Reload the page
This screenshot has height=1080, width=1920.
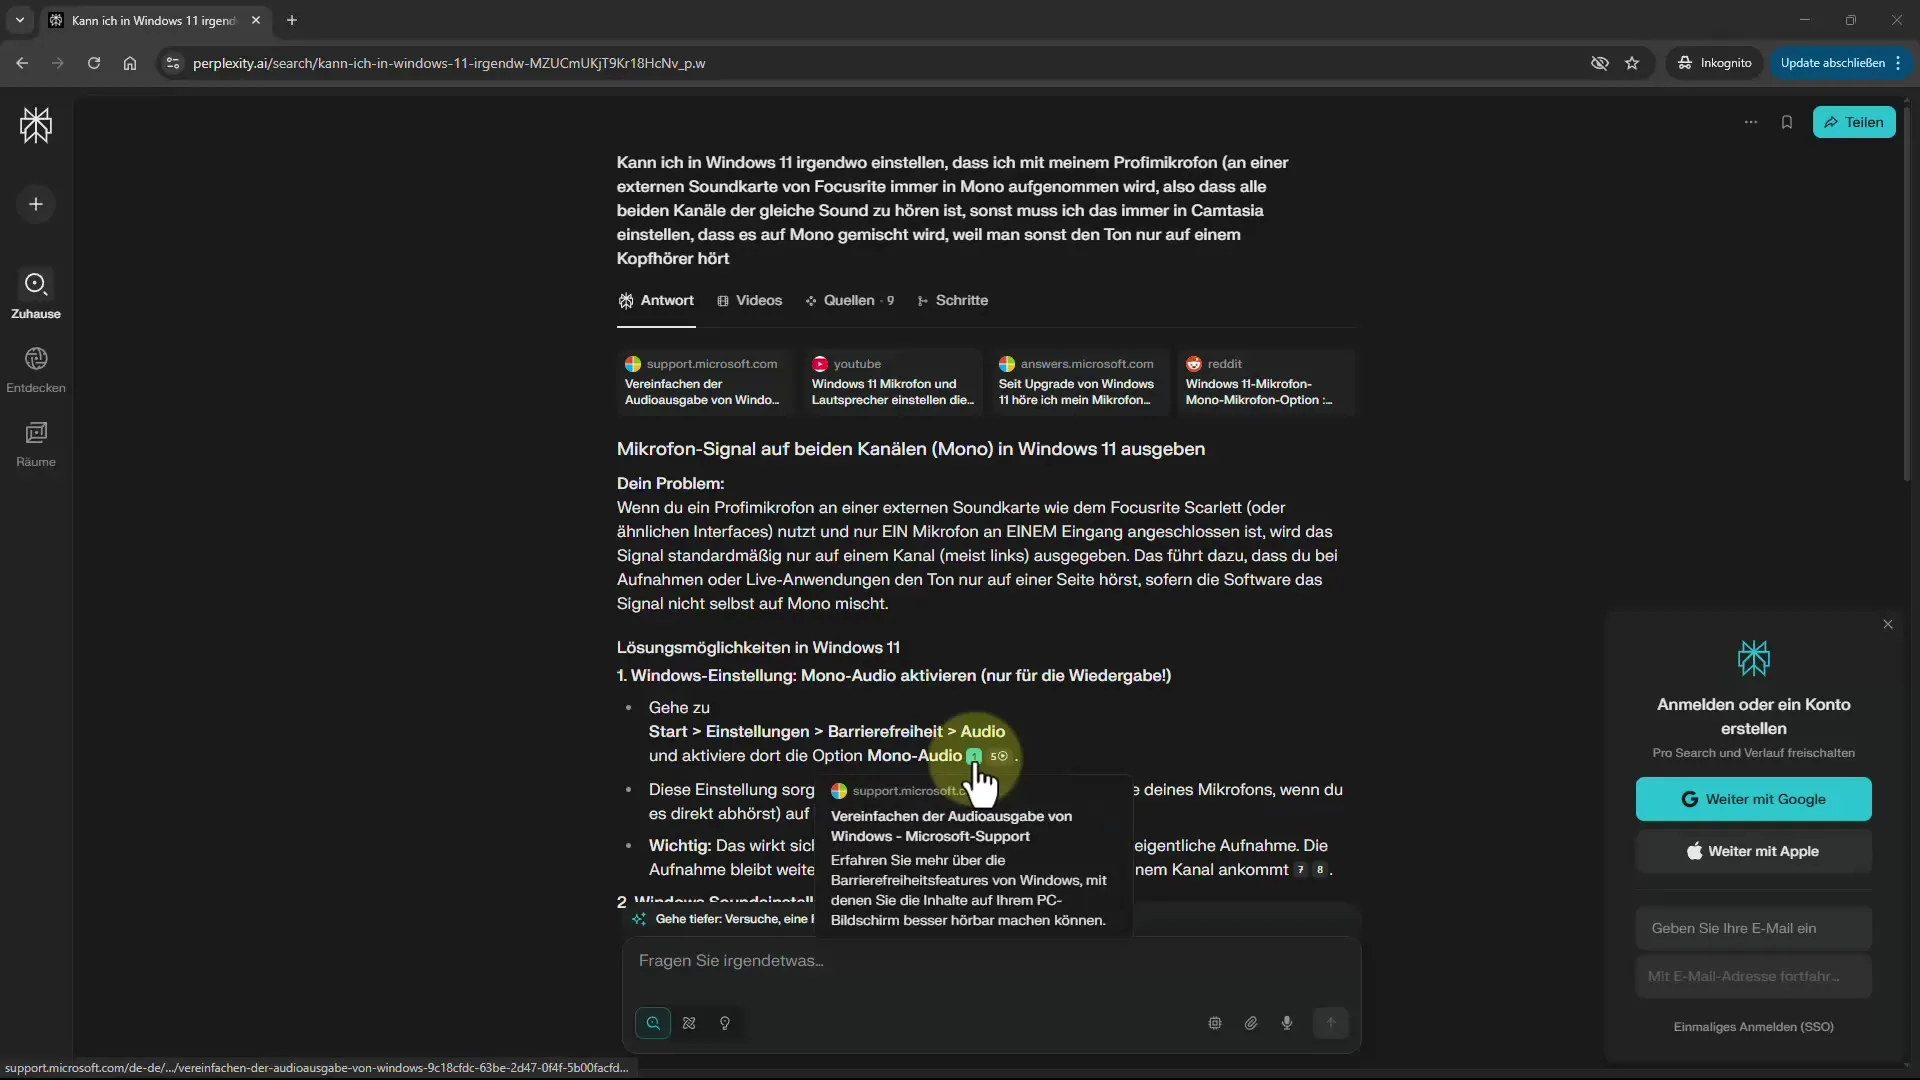coord(94,63)
